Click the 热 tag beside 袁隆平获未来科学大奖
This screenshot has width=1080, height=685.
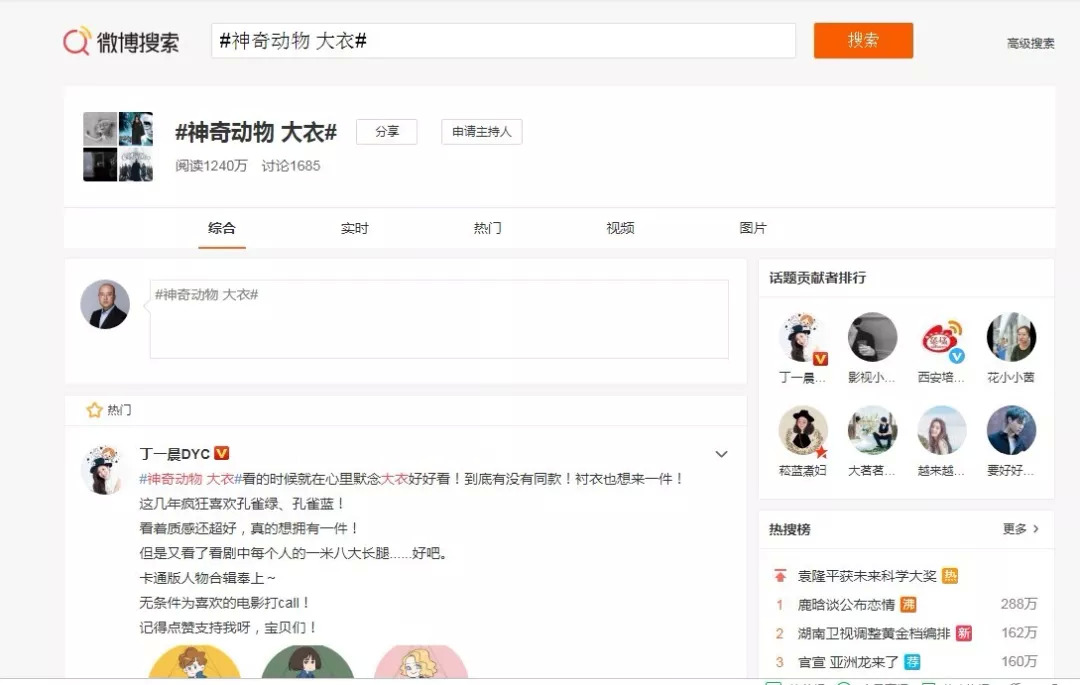pos(950,576)
